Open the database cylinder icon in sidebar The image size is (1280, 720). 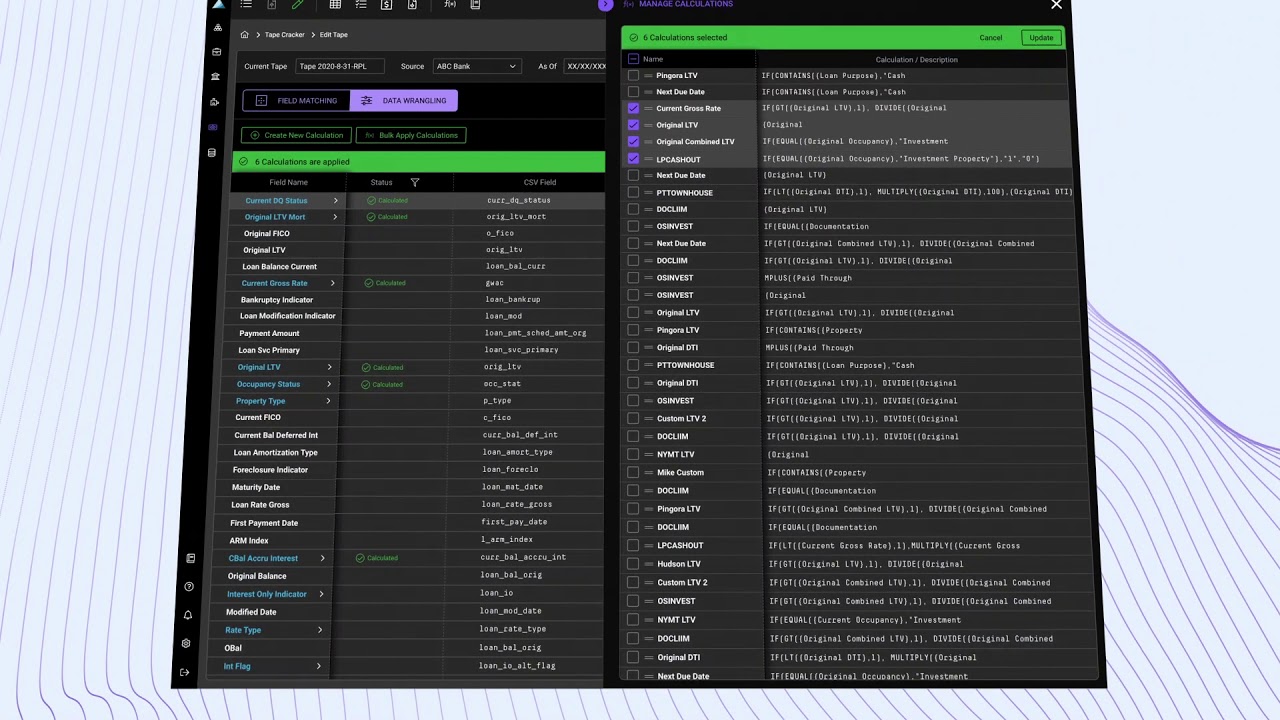[212, 153]
